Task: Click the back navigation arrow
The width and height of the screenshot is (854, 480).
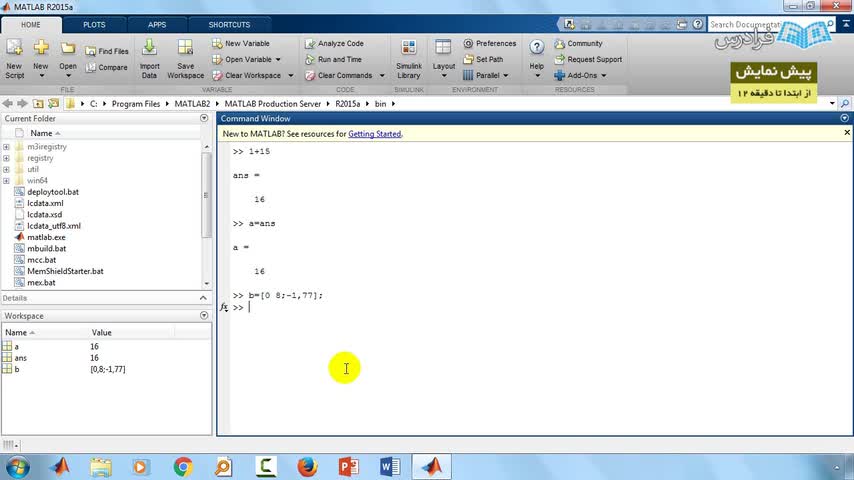Action: pos(8,104)
